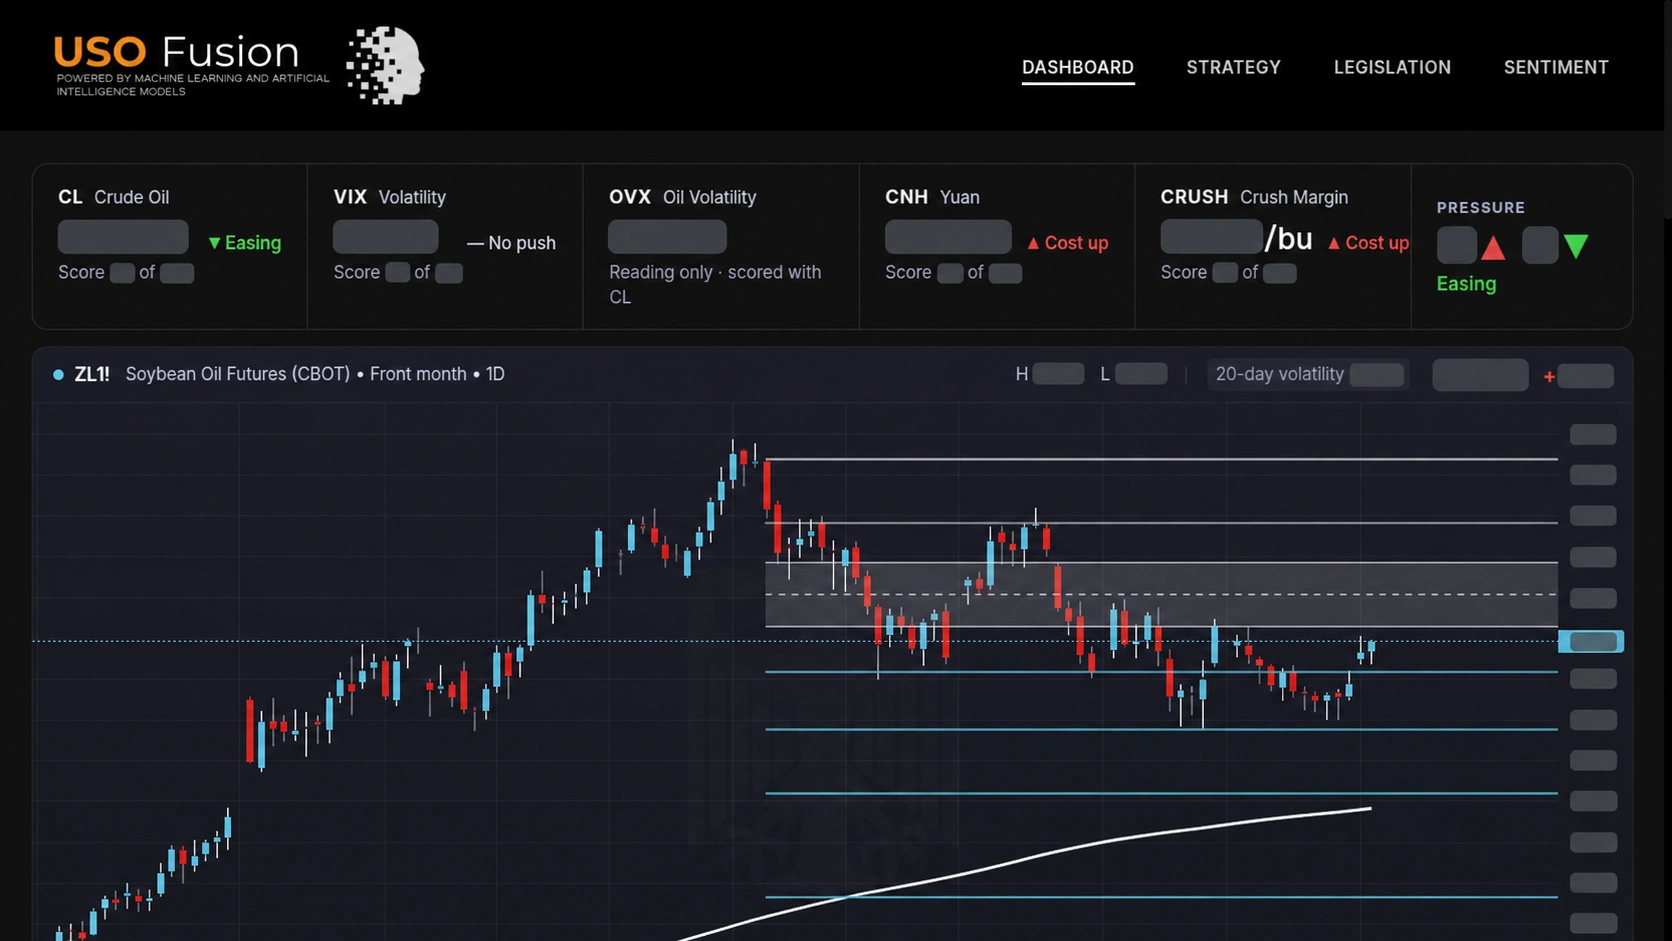
Task: Click the red plus change indicator
Action: click(x=1578, y=376)
